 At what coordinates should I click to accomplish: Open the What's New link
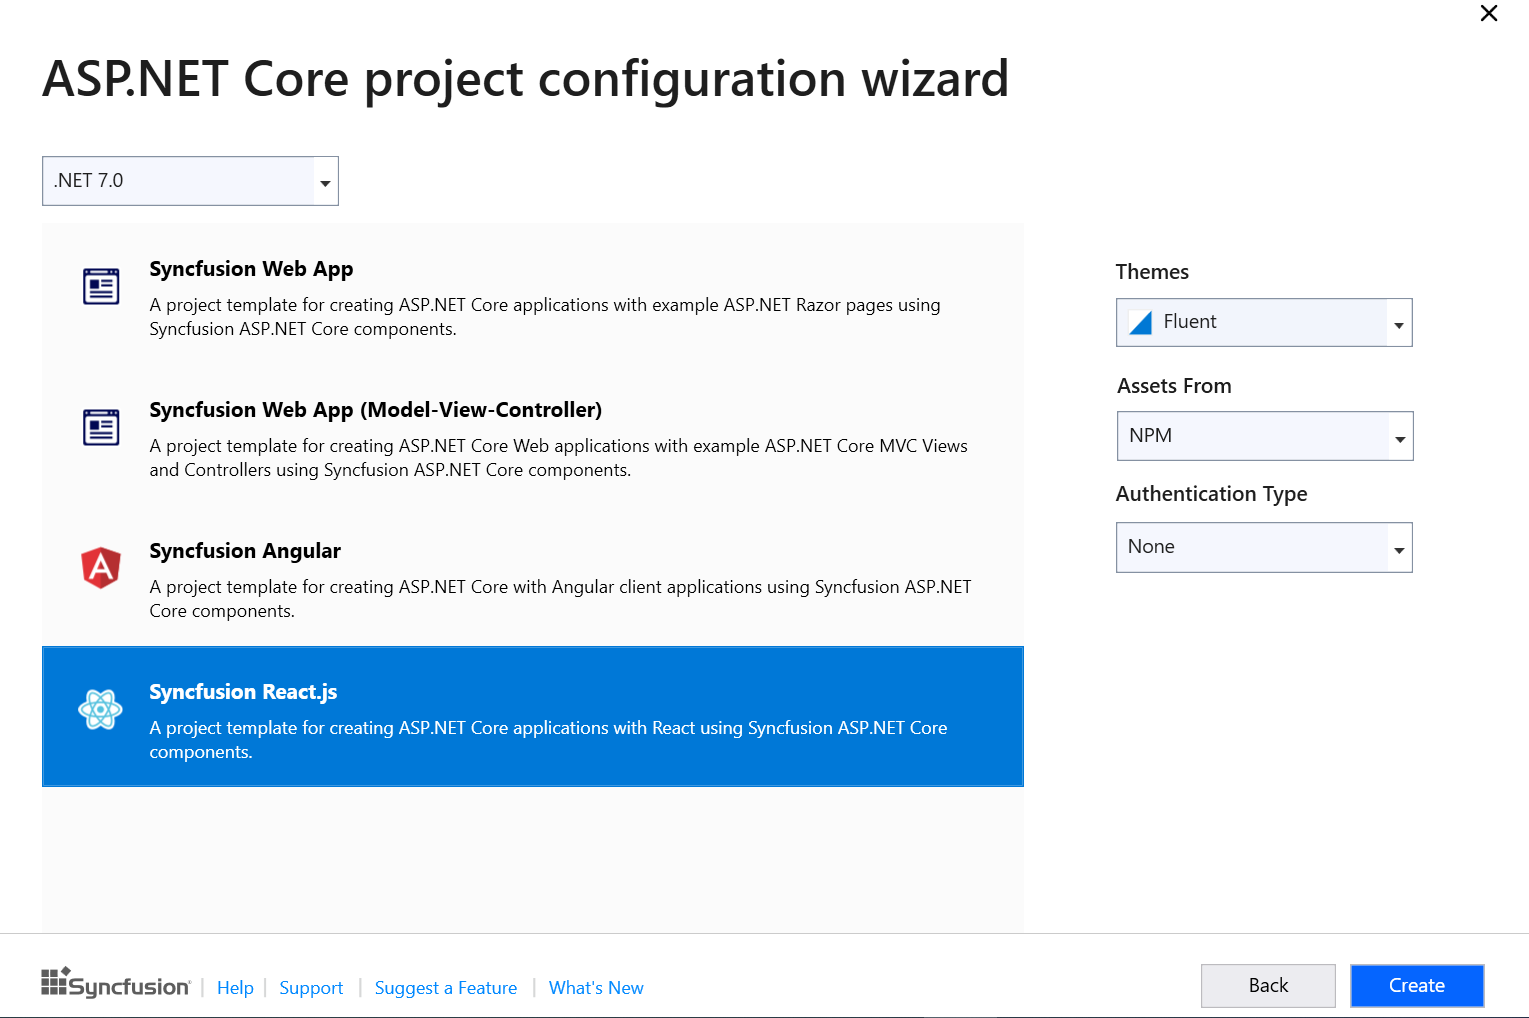[596, 988]
